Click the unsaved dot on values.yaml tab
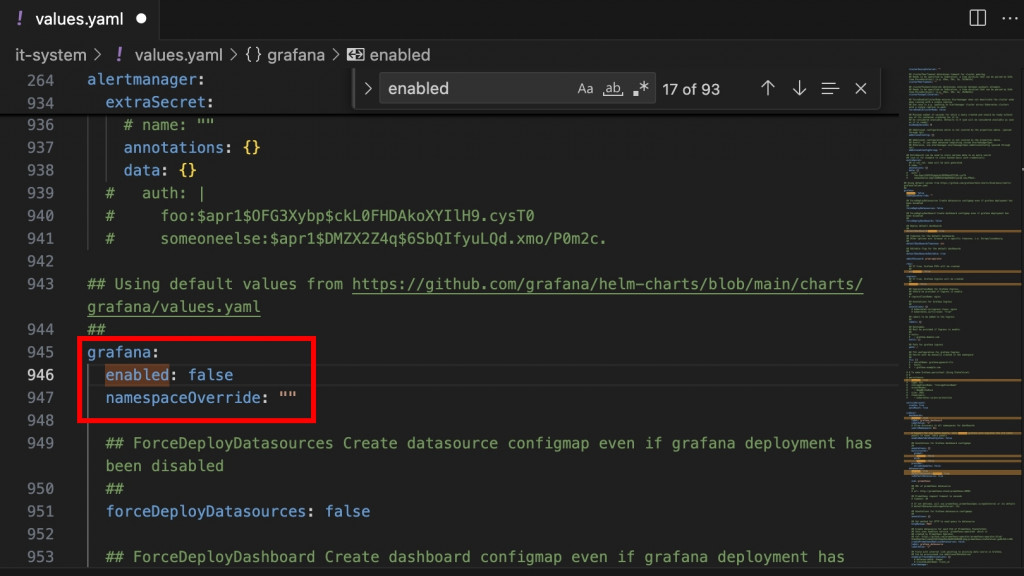The image size is (1024, 576). [x=141, y=19]
